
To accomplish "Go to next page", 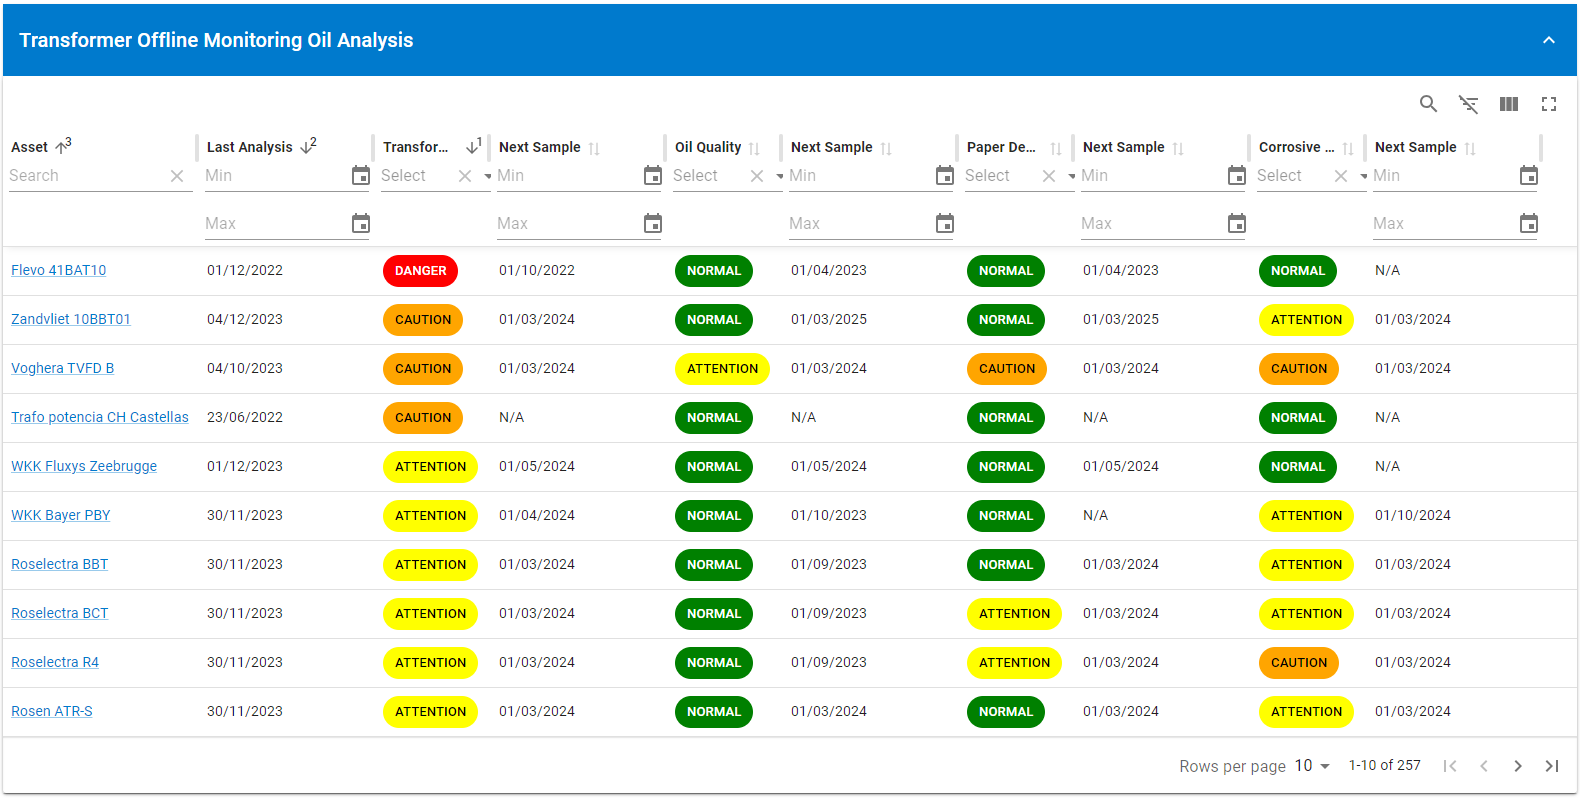I will pos(1518,766).
